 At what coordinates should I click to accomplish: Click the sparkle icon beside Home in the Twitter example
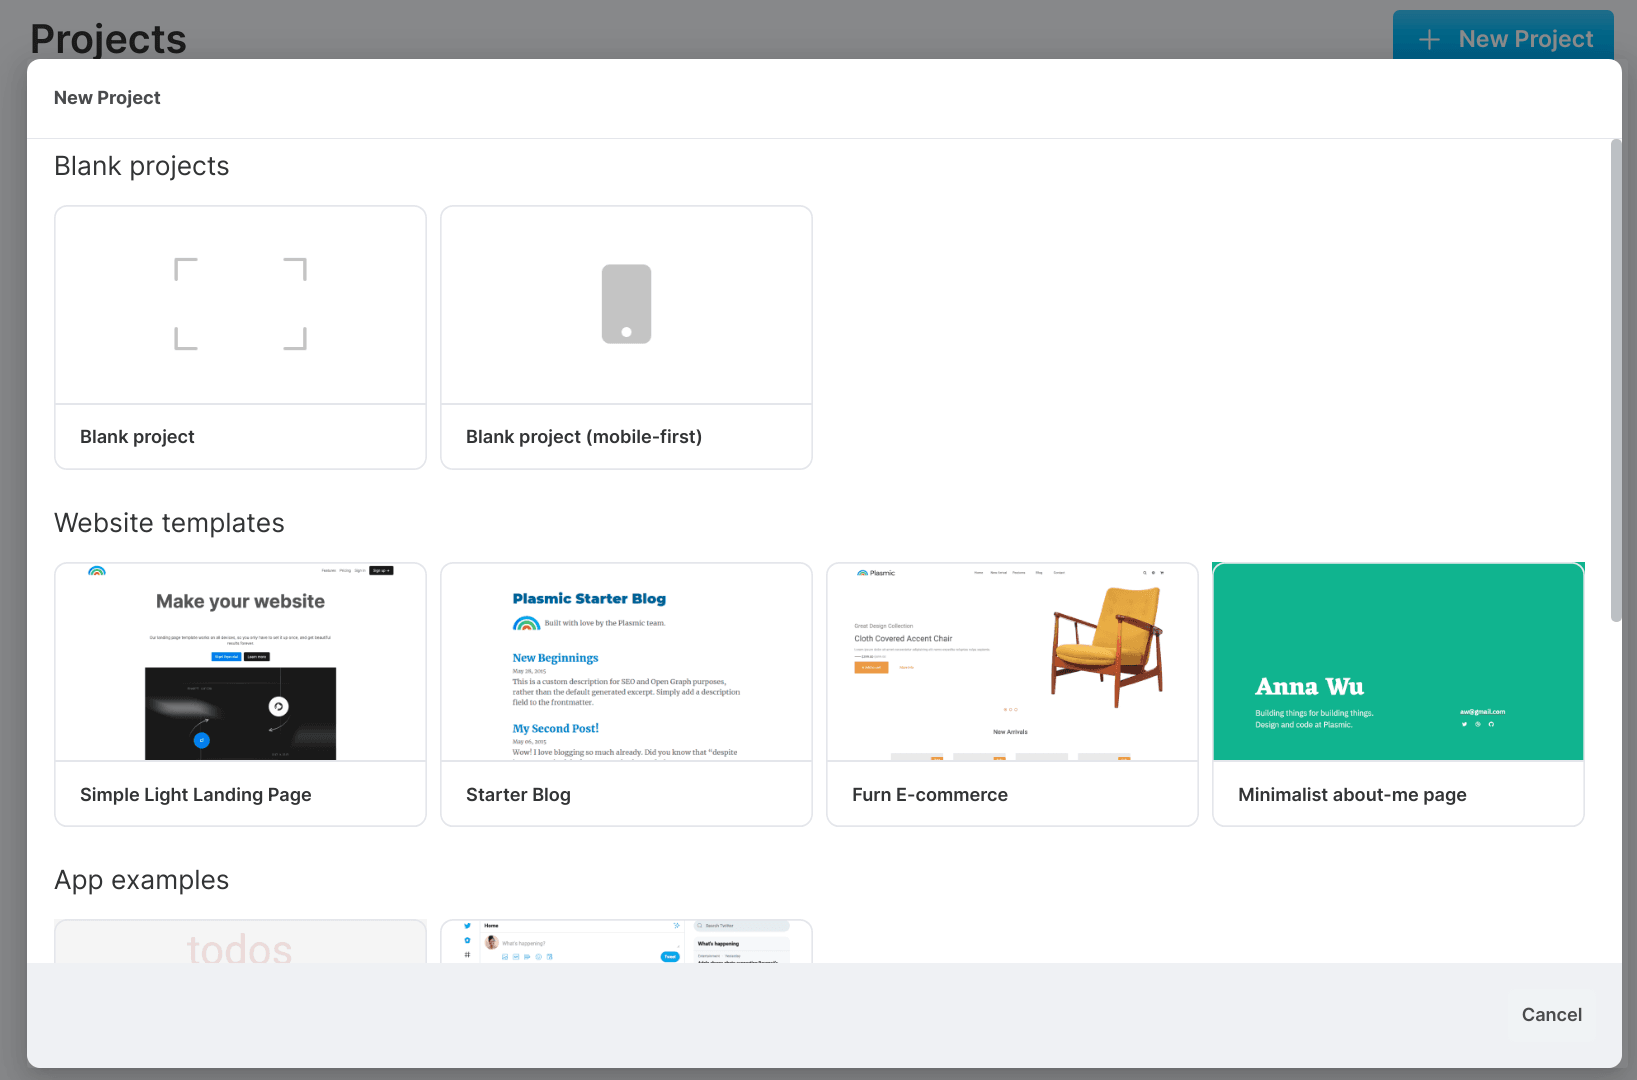677,925
